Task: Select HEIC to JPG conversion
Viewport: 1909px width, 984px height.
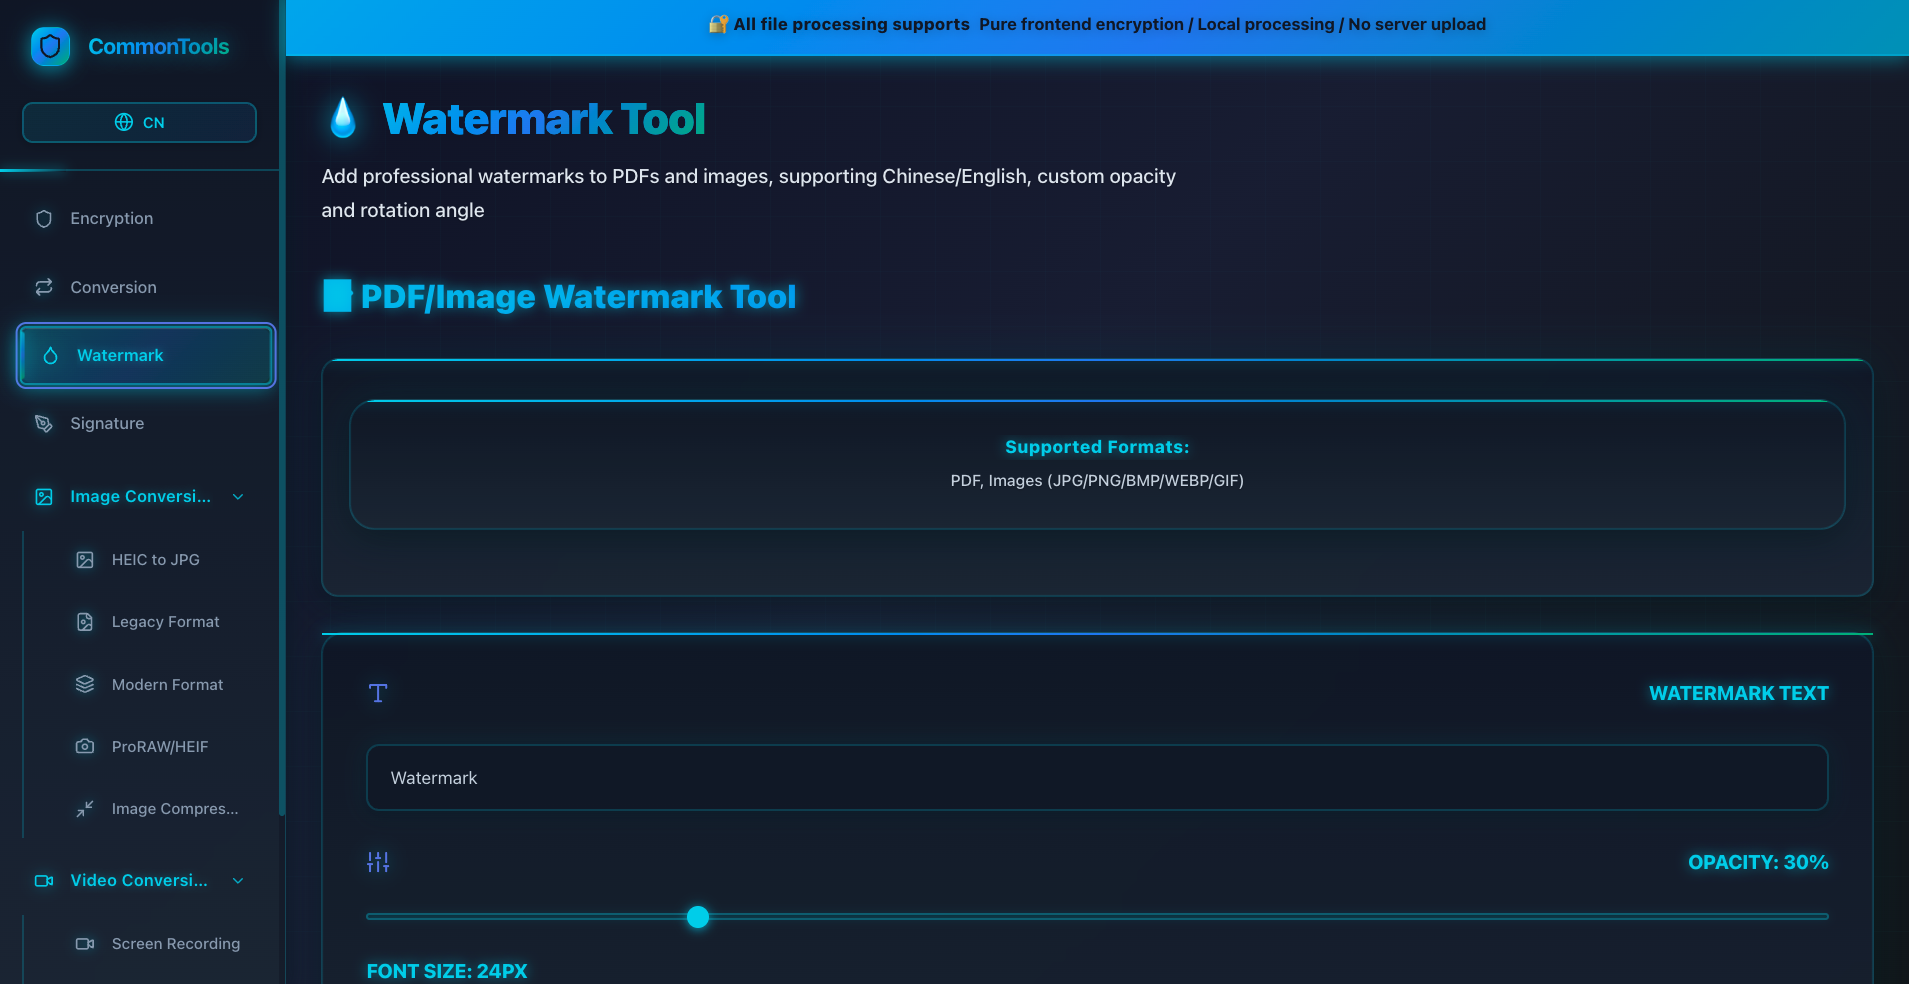Action: [155, 559]
